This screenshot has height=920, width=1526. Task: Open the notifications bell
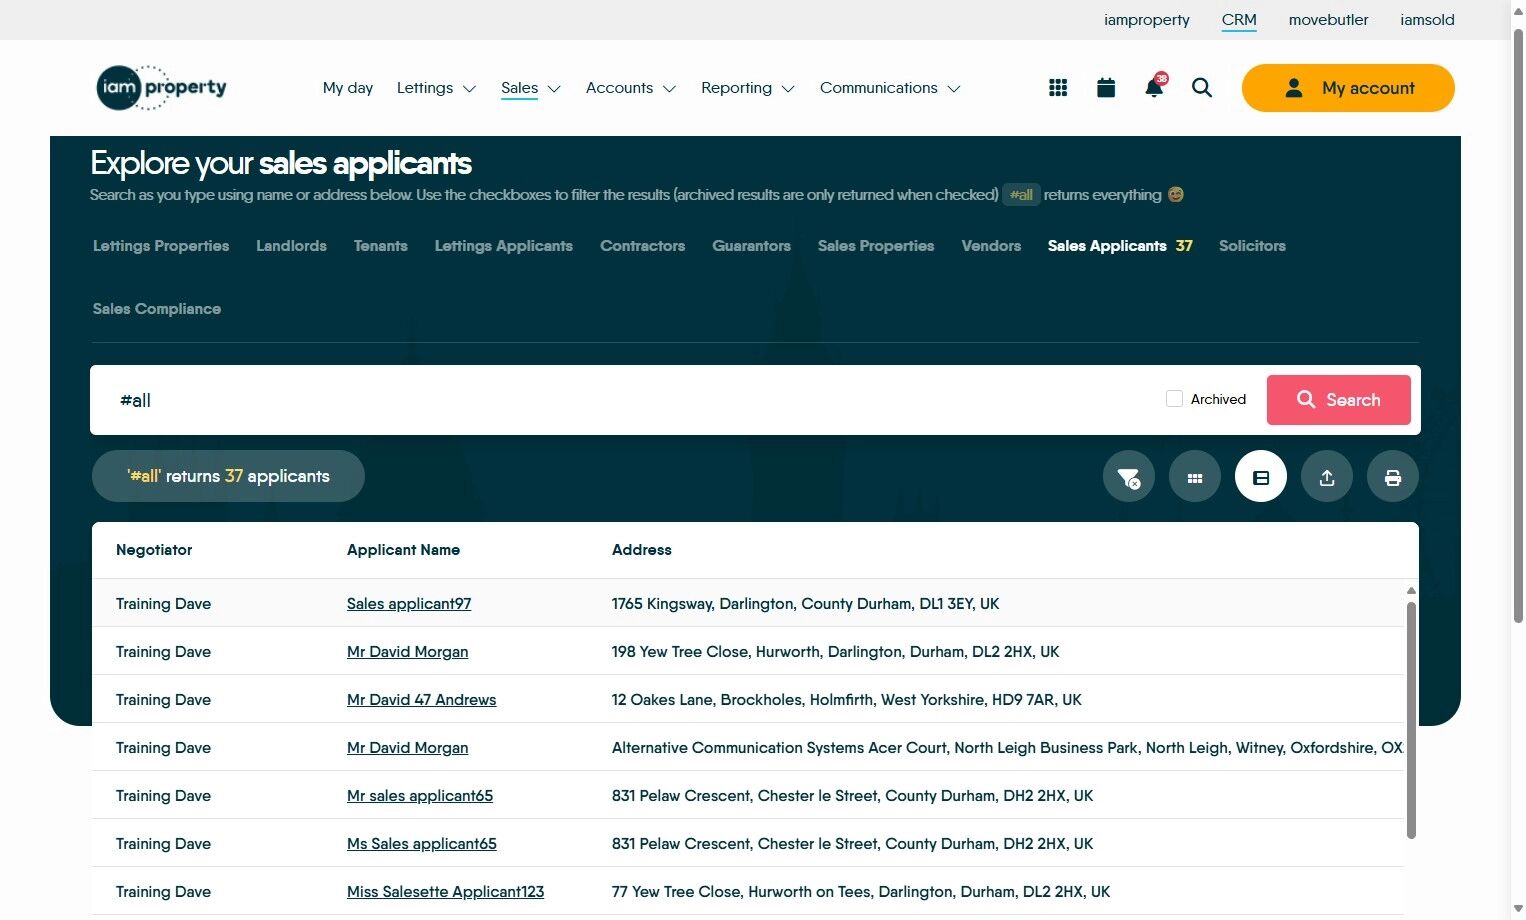(1154, 87)
